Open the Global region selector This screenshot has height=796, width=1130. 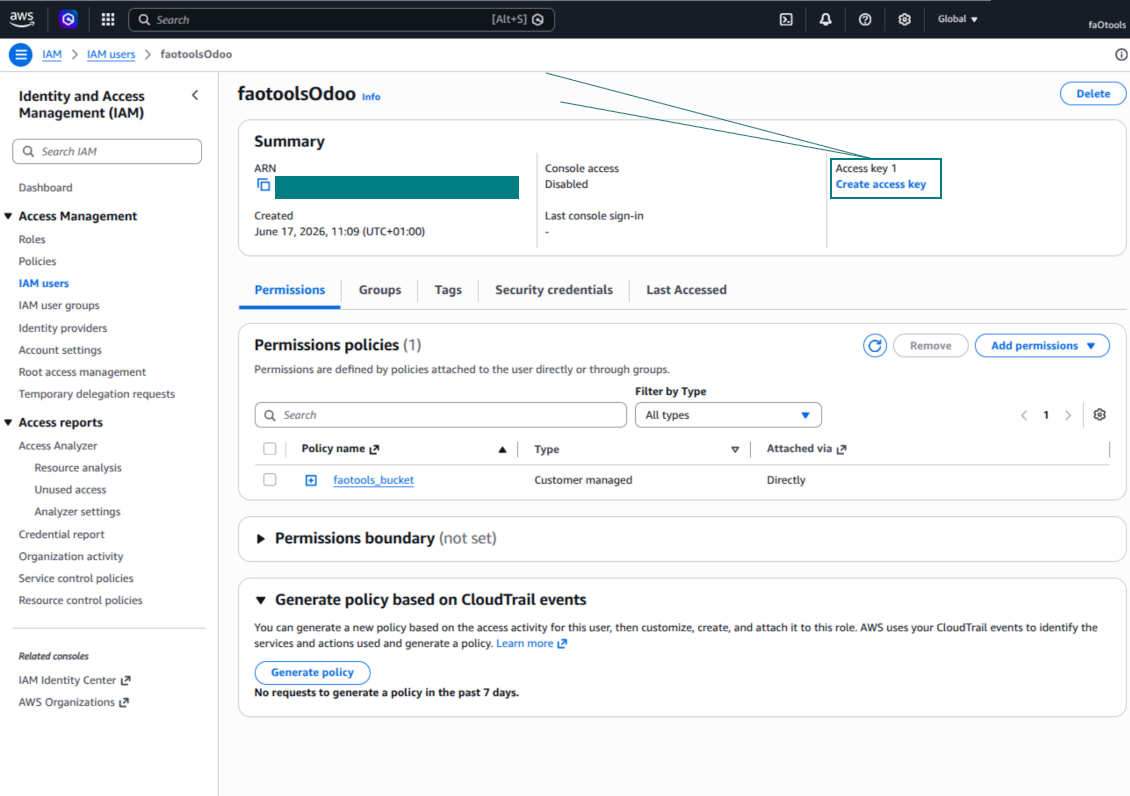click(957, 19)
